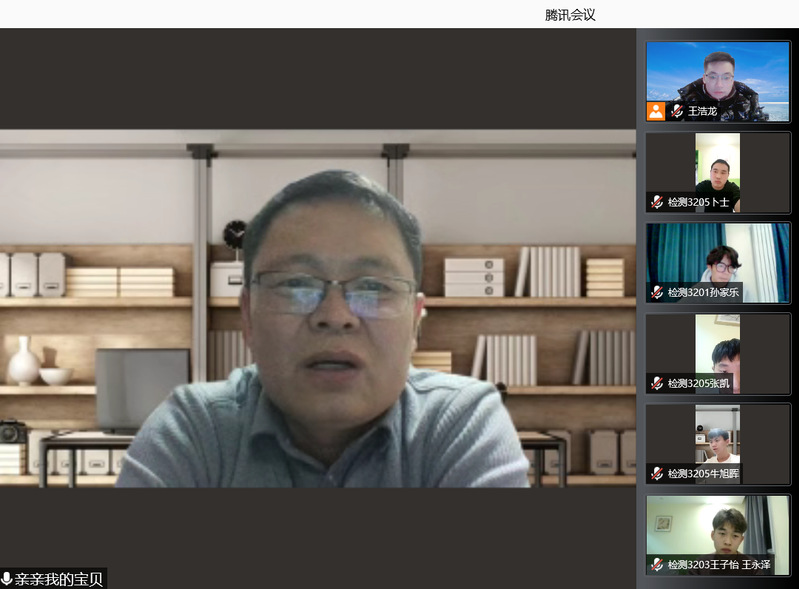This screenshot has height=589, width=799.
Task: Open the 检测3205卜士 participant video thumbnail
Action: (x=718, y=165)
